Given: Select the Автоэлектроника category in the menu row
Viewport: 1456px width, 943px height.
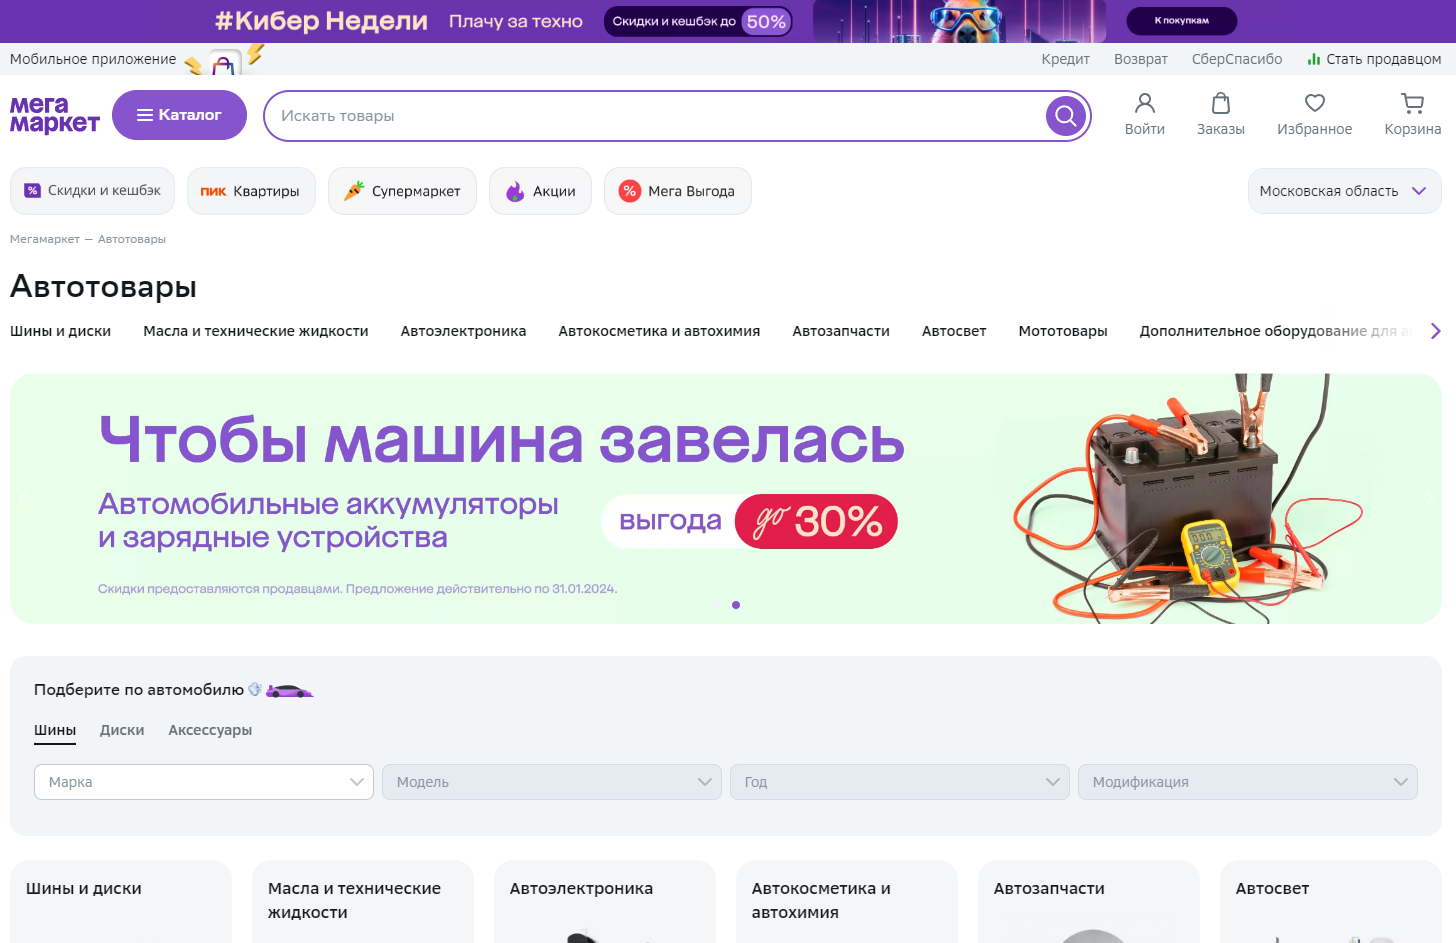Looking at the screenshot, I should click(x=464, y=331).
